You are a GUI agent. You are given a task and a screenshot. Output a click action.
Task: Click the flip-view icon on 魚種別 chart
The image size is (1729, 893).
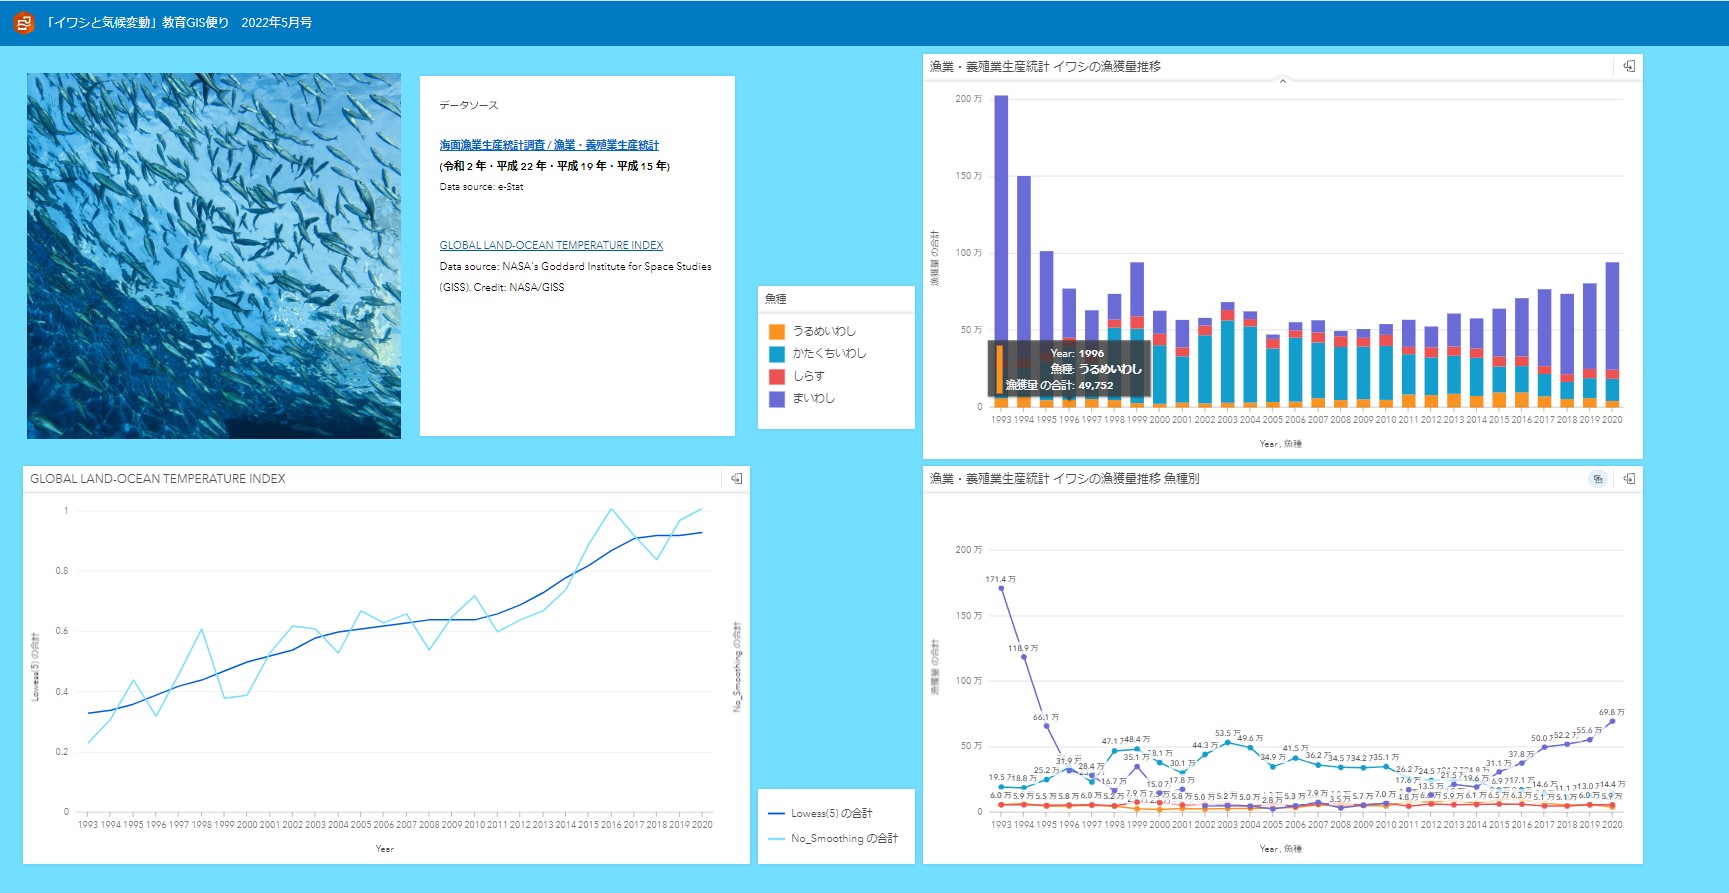click(1598, 479)
